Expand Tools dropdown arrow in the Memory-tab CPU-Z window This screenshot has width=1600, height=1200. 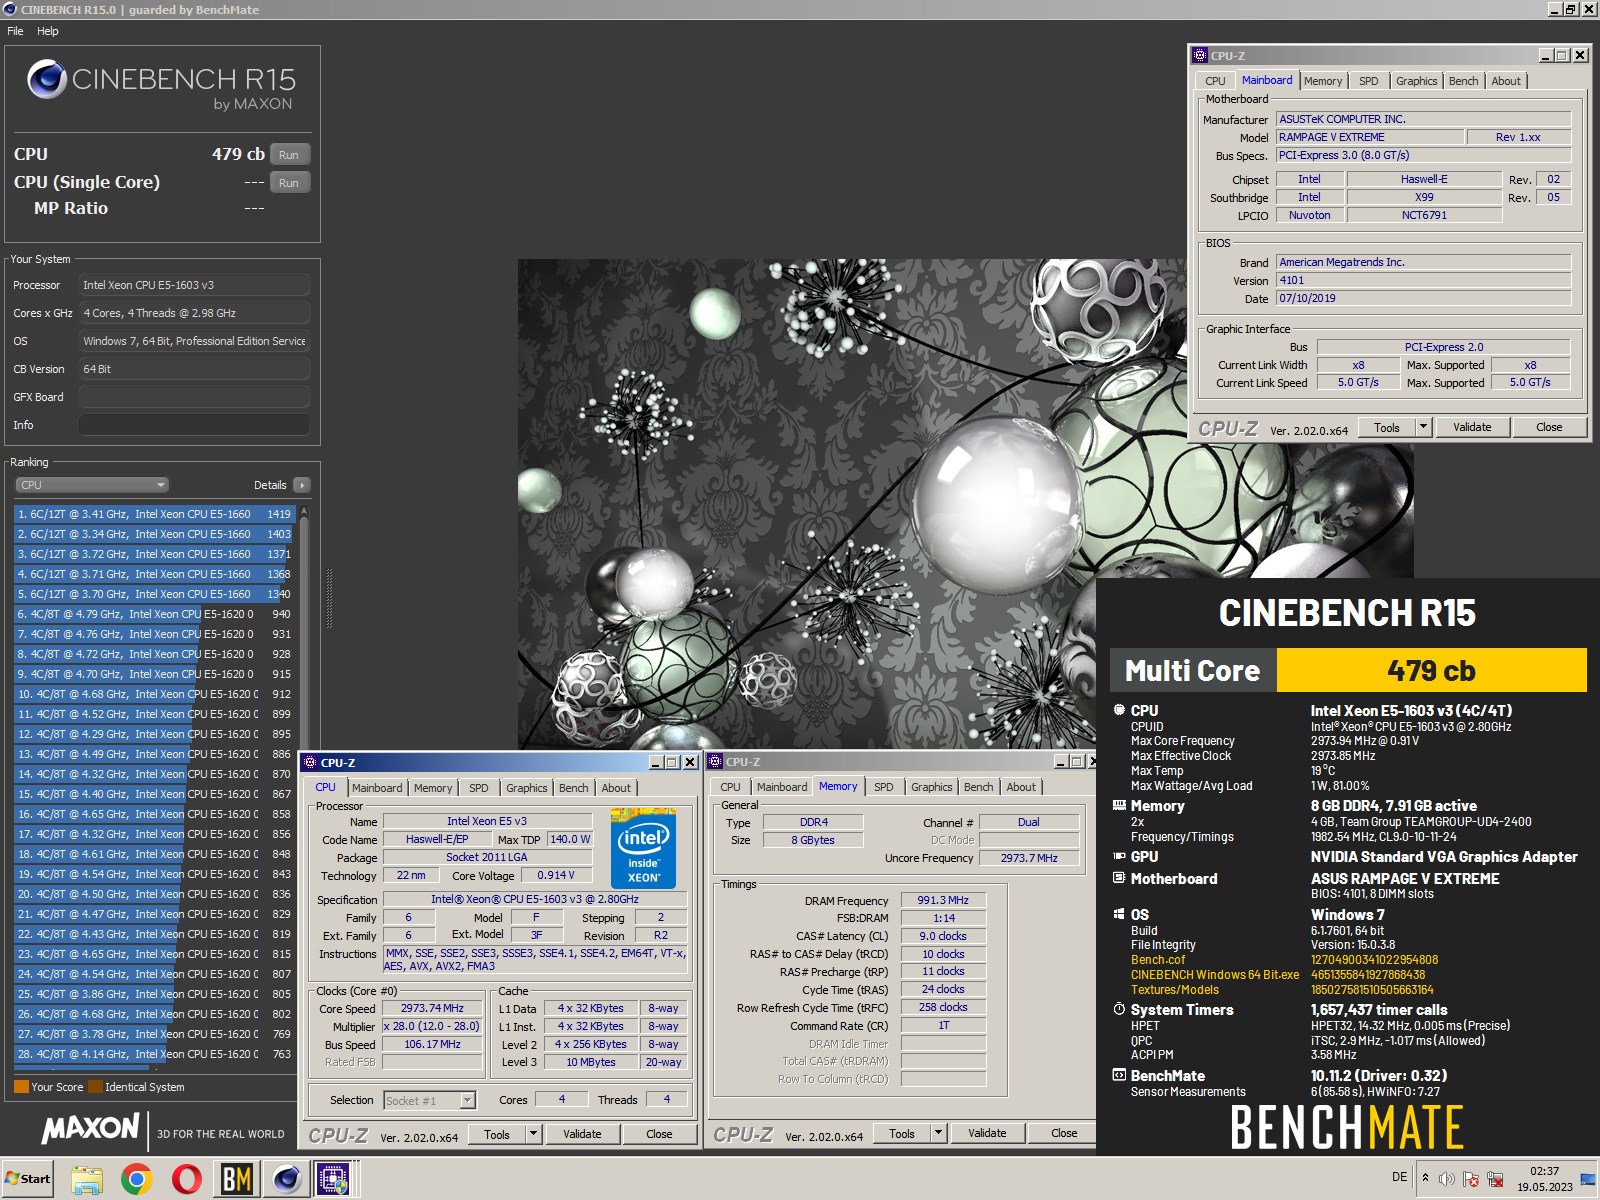coord(938,1133)
